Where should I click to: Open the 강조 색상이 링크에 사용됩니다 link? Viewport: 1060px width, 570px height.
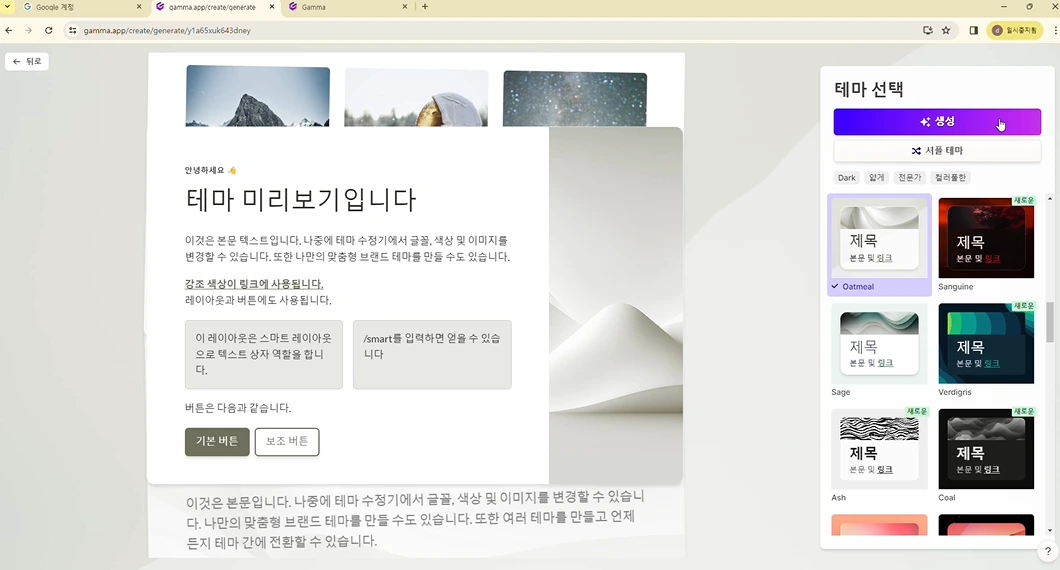[x=254, y=284]
